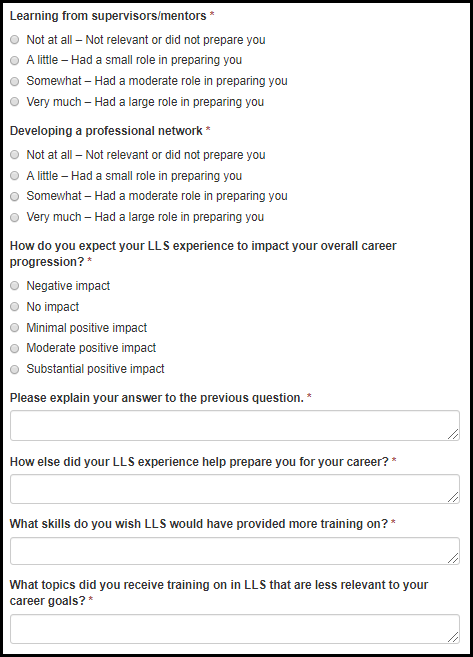
Task: Select 'Not at all' under Developing a professional network
Action: [15, 155]
